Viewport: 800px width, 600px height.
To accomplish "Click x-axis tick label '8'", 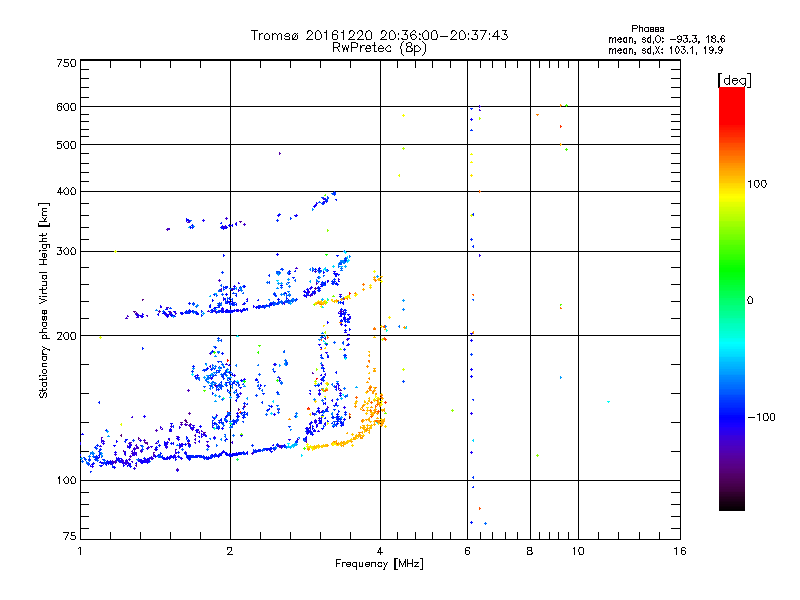I will click(530, 551).
